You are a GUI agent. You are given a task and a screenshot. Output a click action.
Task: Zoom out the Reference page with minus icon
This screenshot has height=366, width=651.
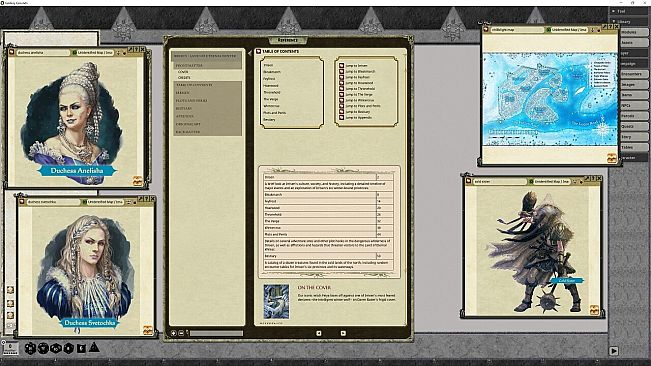coord(181,333)
